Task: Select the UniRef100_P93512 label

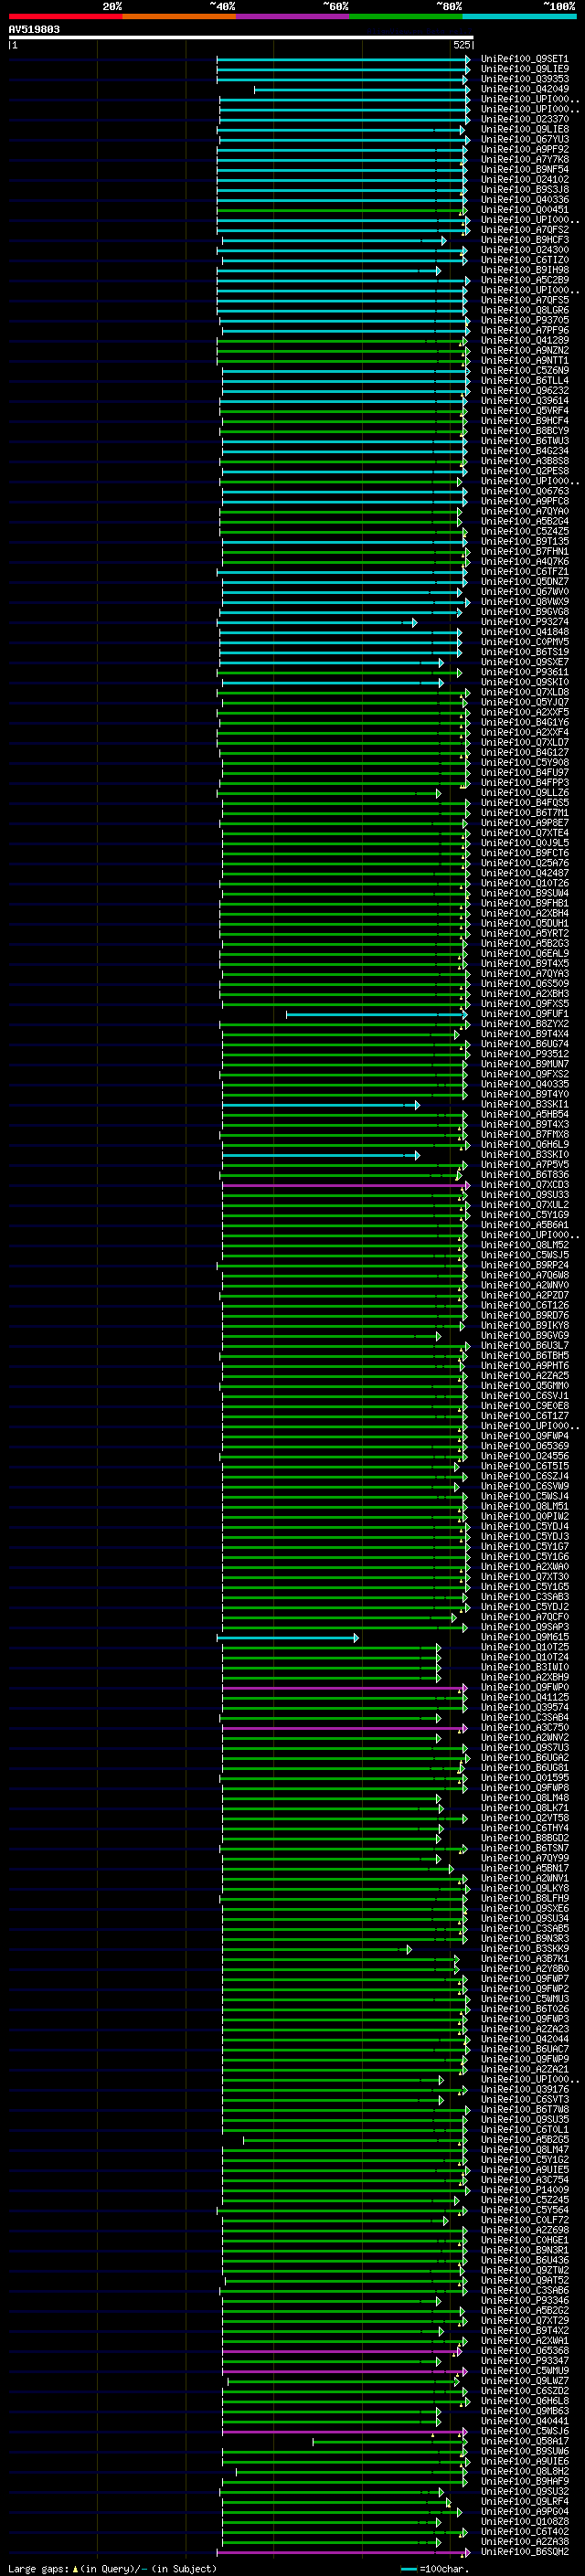Action: pyautogui.click(x=524, y=1054)
